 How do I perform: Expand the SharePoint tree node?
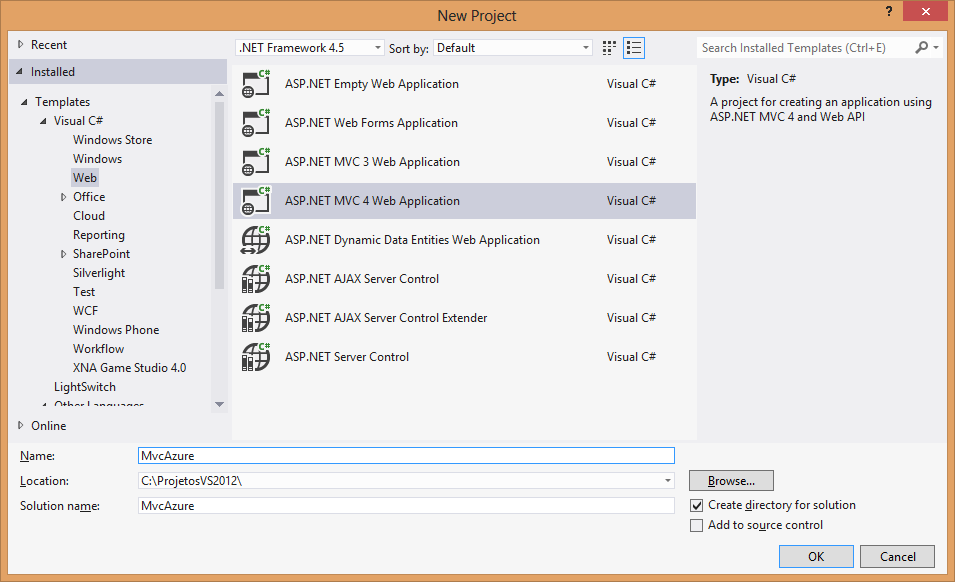(x=63, y=254)
